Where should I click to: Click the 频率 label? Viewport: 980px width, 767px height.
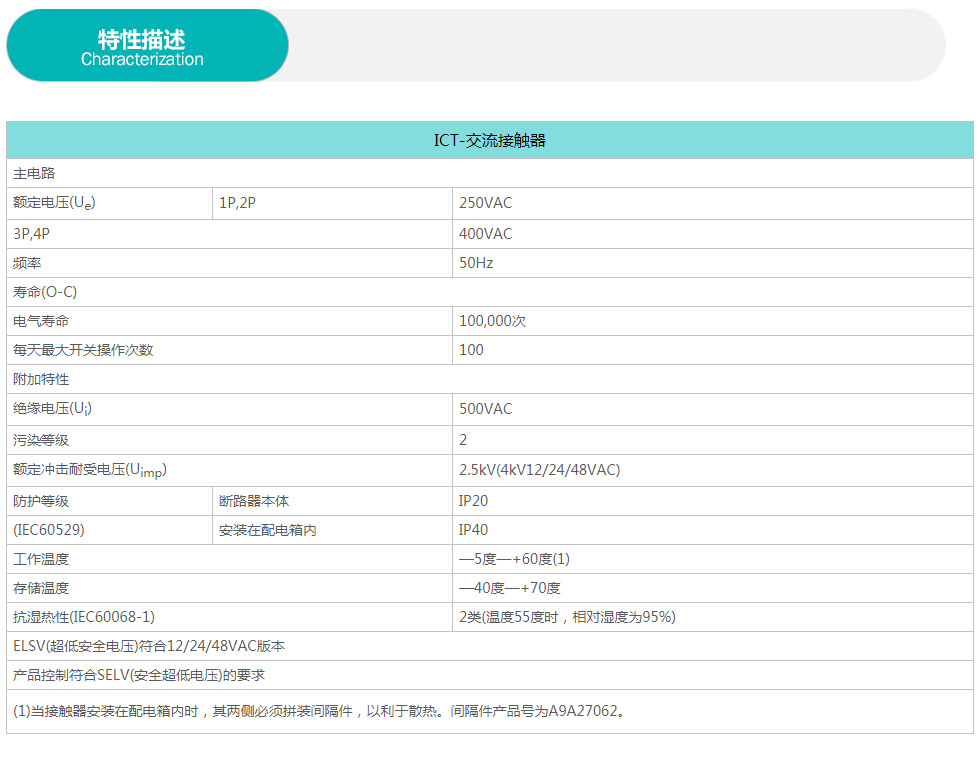(x=27, y=263)
